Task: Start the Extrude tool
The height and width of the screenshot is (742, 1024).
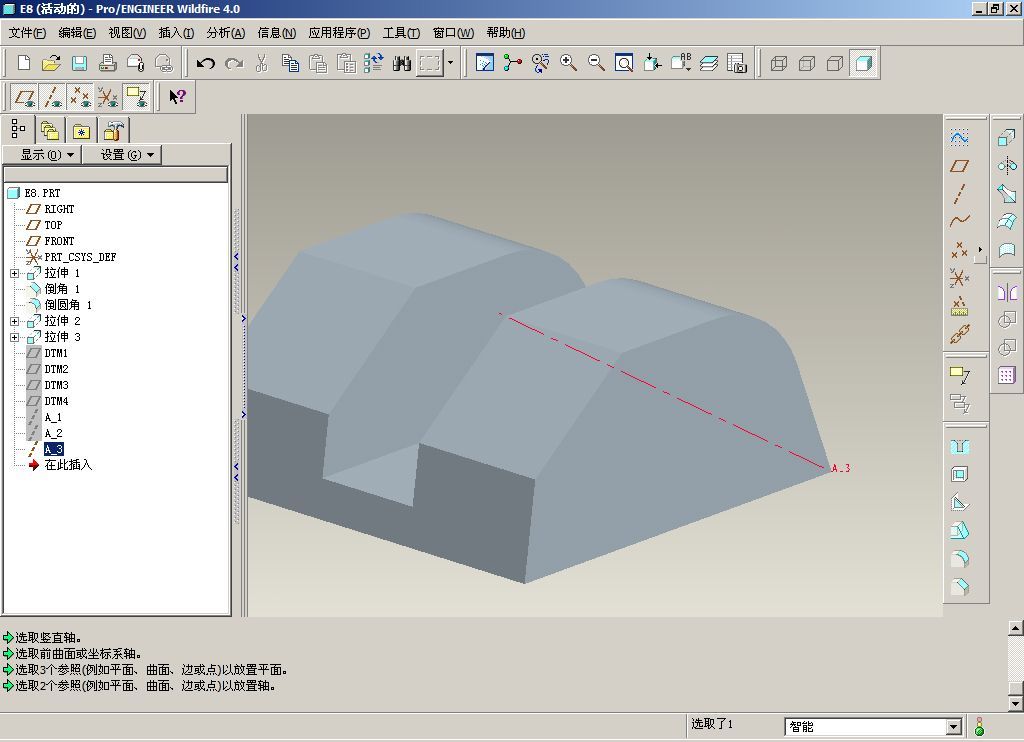Action: (1006, 137)
